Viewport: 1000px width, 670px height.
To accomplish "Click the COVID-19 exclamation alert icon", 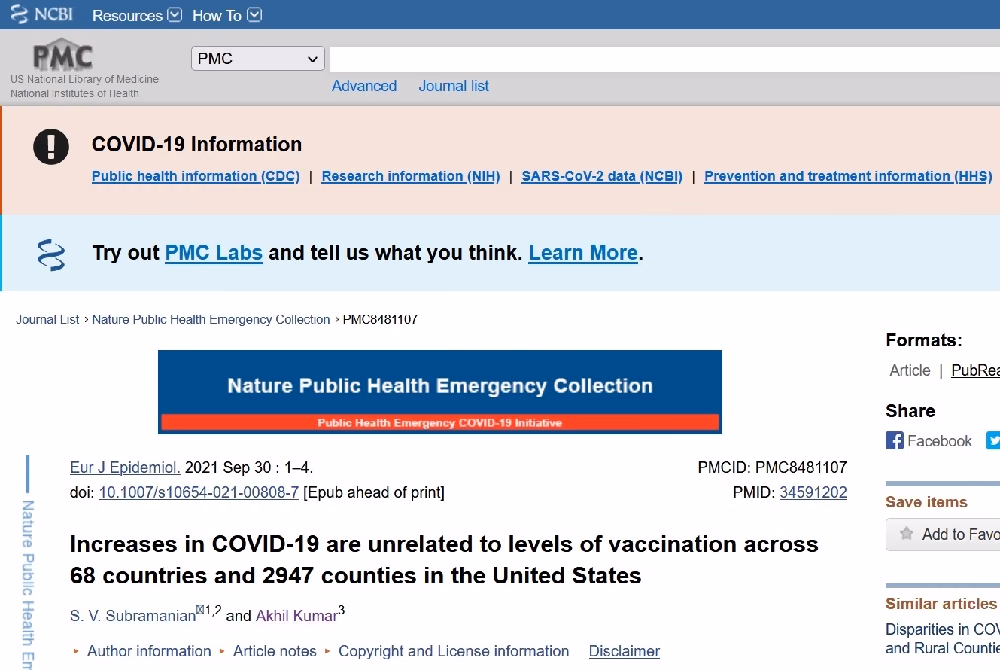I will click(x=51, y=147).
